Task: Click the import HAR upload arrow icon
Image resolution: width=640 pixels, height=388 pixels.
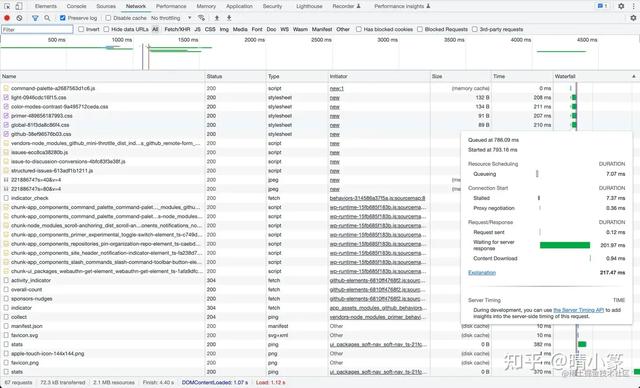Action: click(x=217, y=18)
